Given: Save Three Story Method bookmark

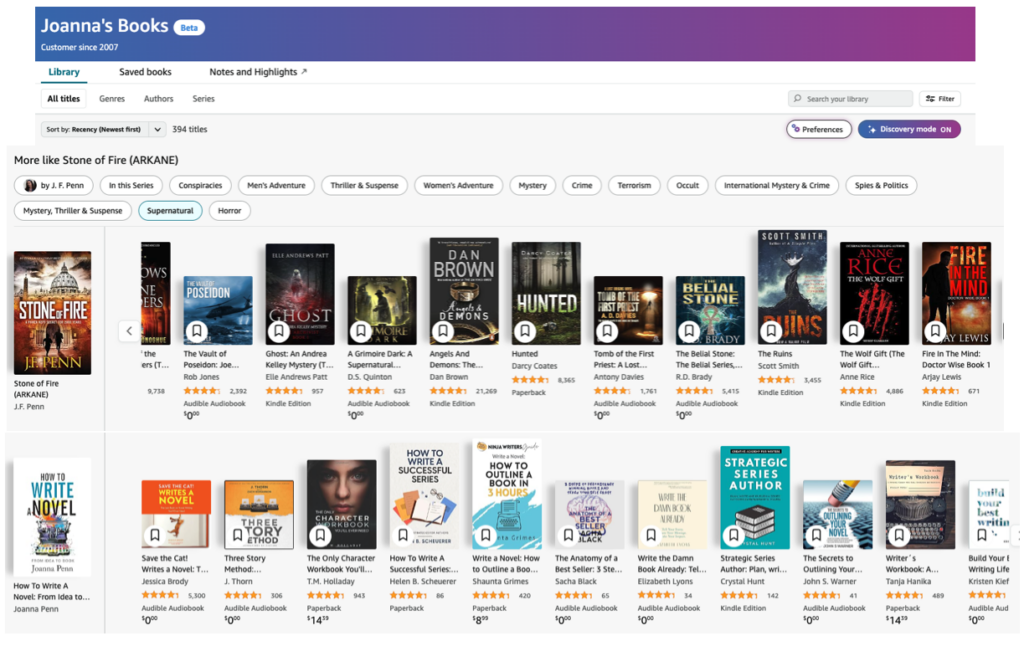Looking at the screenshot, I should click(x=238, y=535).
